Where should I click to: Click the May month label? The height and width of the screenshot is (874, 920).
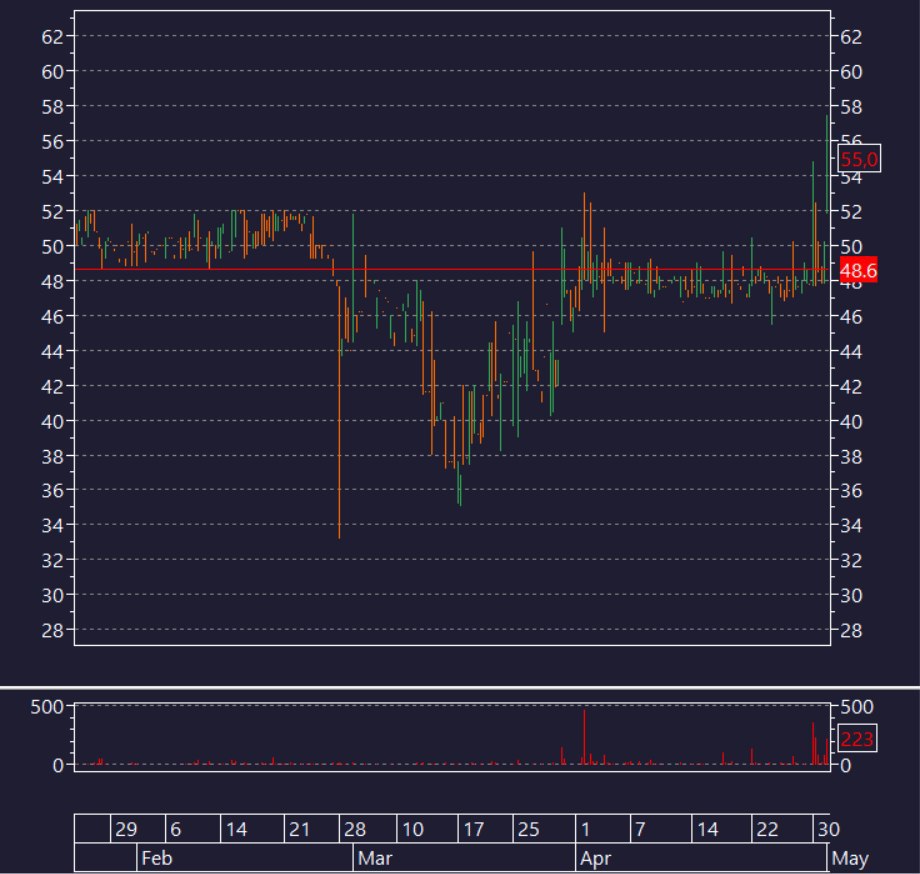point(850,858)
